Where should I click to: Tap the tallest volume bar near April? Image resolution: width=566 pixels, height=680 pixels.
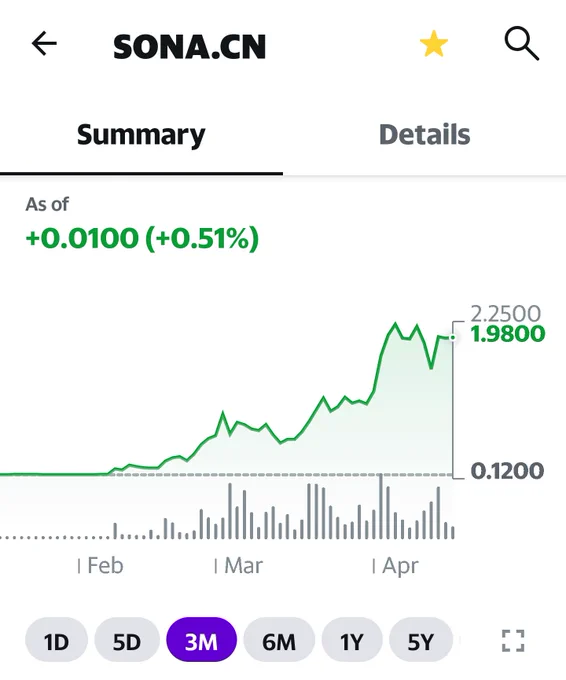pyautogui.click(x=381, y=507)
